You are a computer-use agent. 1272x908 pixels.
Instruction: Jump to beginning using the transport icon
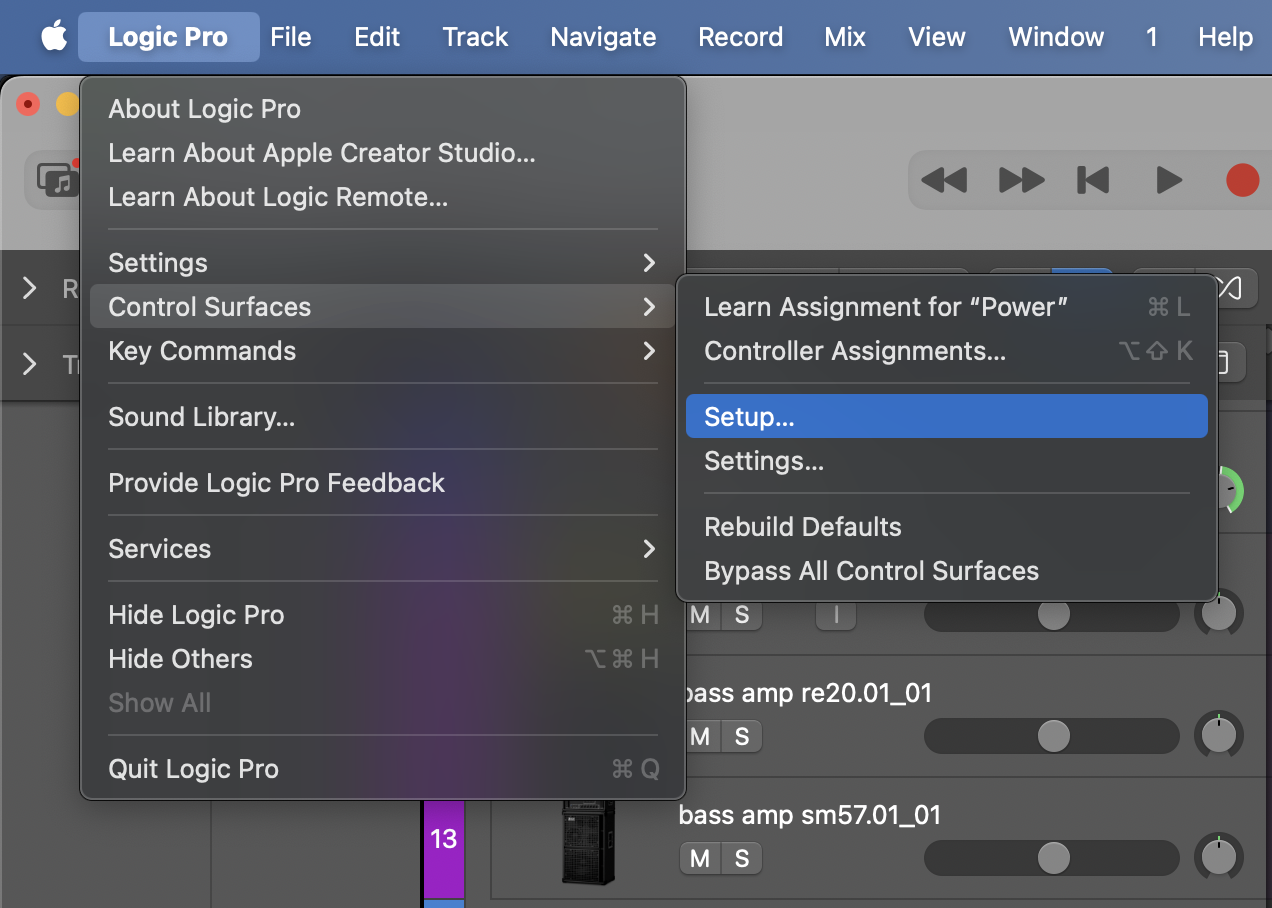[x=1093, y=180]
